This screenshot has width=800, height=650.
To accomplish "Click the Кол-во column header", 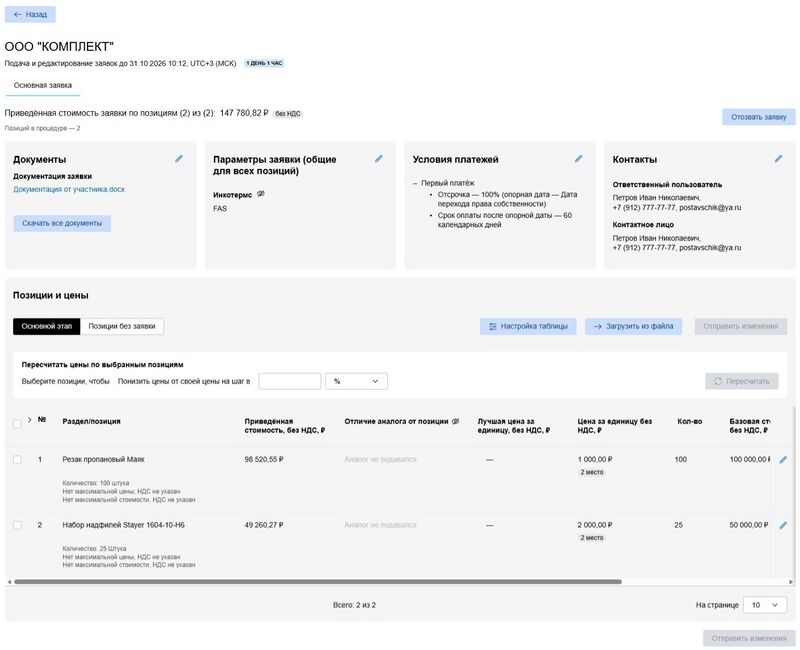I will [x=690, y=421].
